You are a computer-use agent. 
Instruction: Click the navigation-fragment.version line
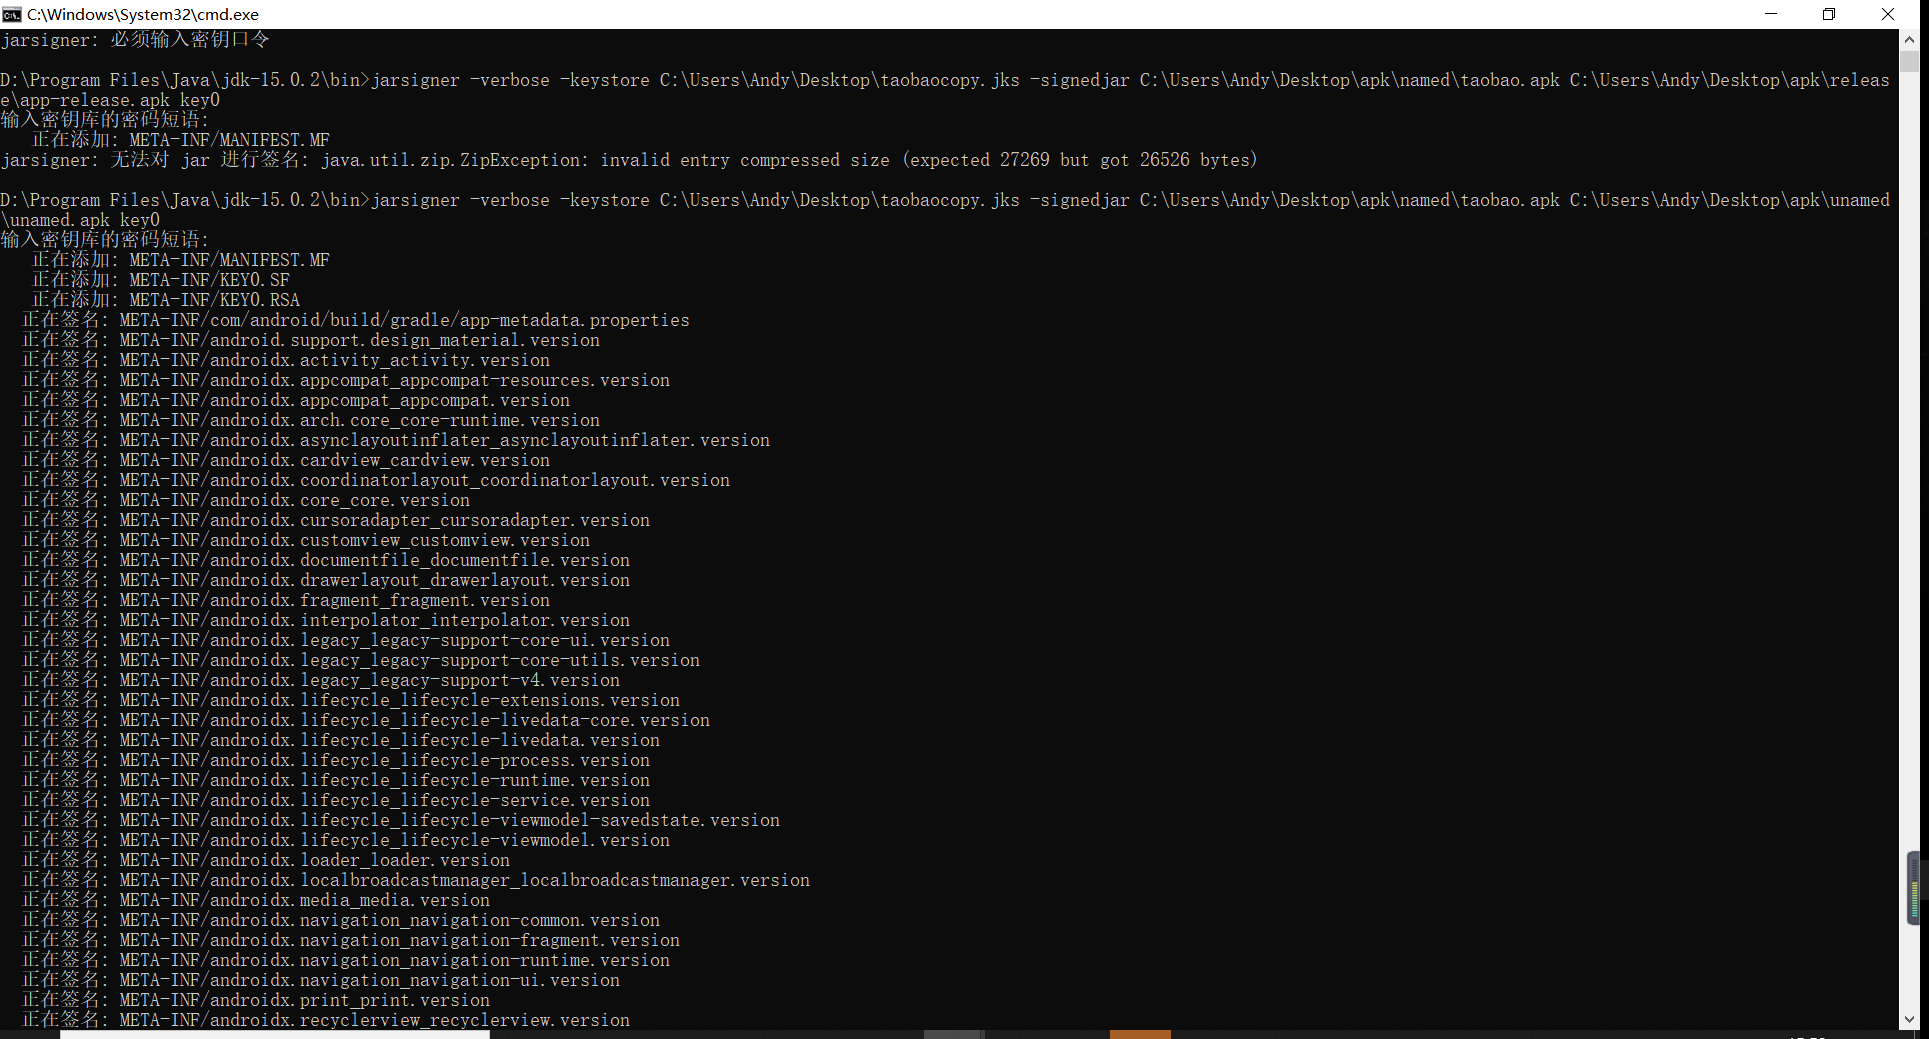point(351,940)
